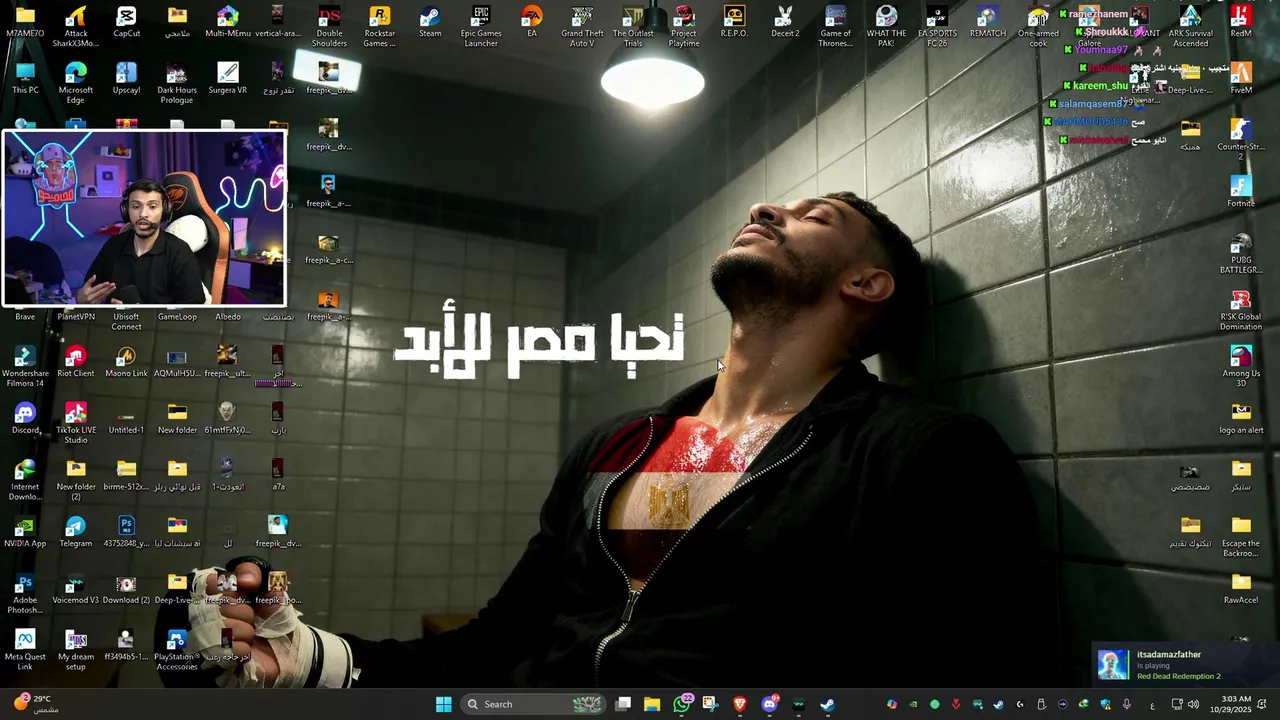Launch WHAT THE PAK! shortcut
The image size is (1280, 720).
886,26
